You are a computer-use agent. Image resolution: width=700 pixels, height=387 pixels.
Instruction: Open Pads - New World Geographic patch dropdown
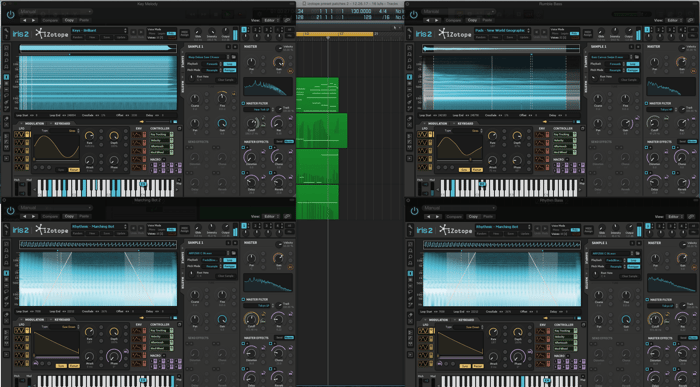click(503, 30)
